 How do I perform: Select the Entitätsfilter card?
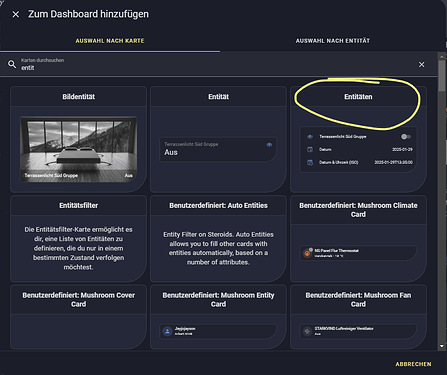[78, 239]
